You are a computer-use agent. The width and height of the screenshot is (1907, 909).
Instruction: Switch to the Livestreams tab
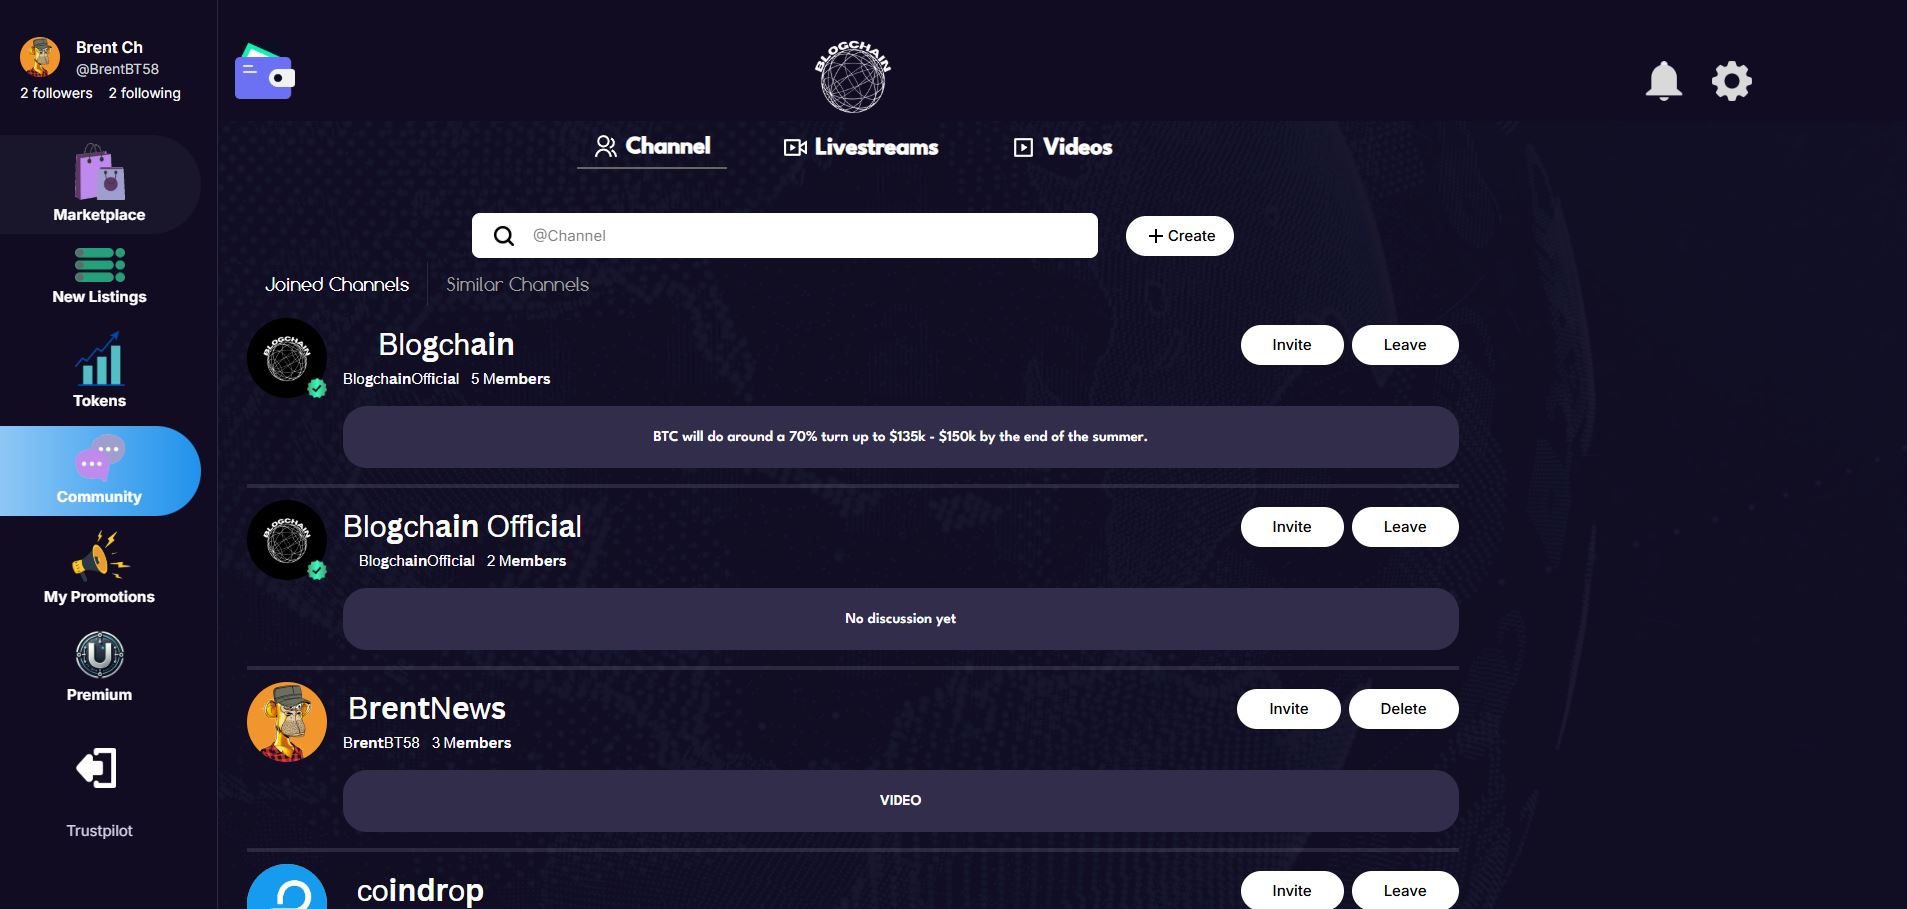(x=861, y=147)
